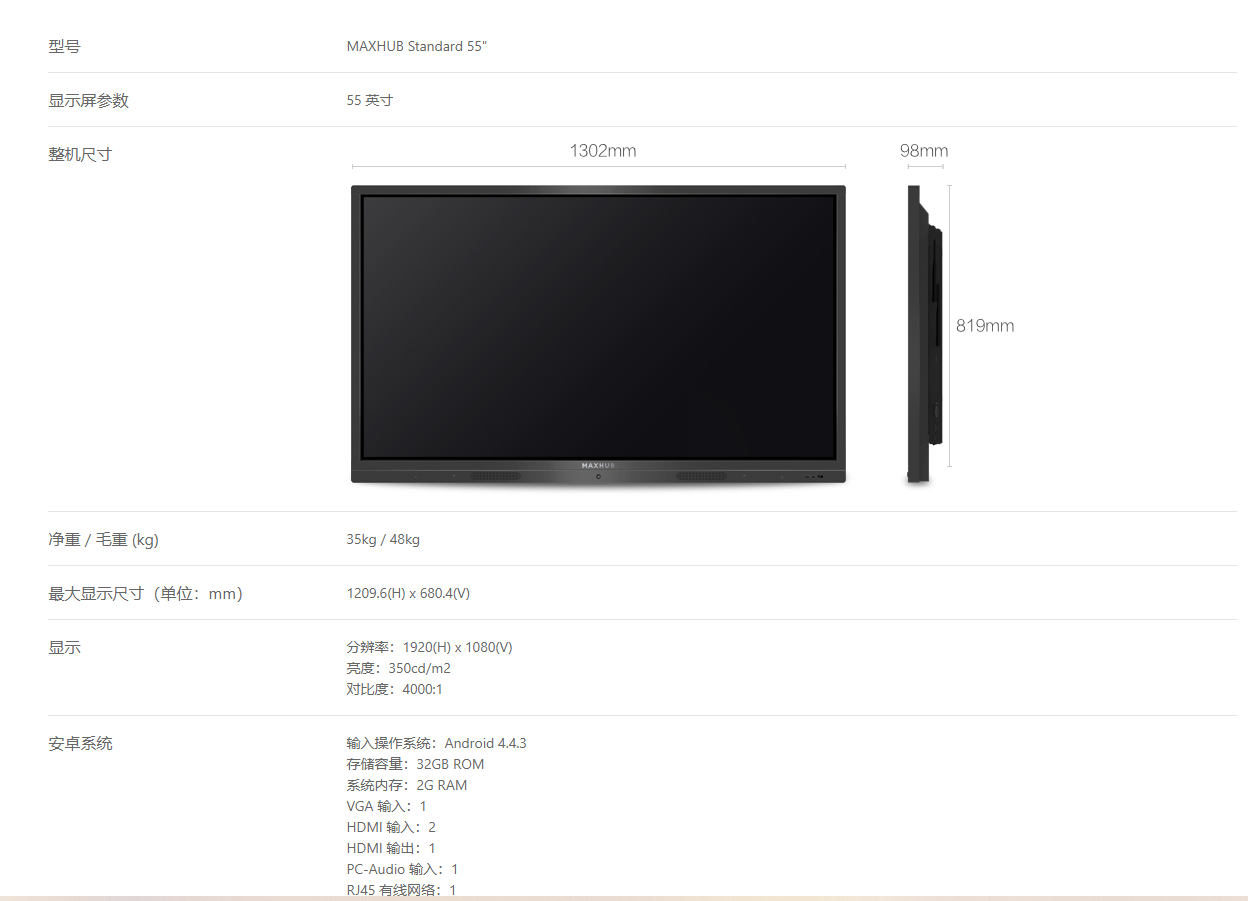
Task: Select the 显示屏参数 row label
Action: (x=88, y=100)
